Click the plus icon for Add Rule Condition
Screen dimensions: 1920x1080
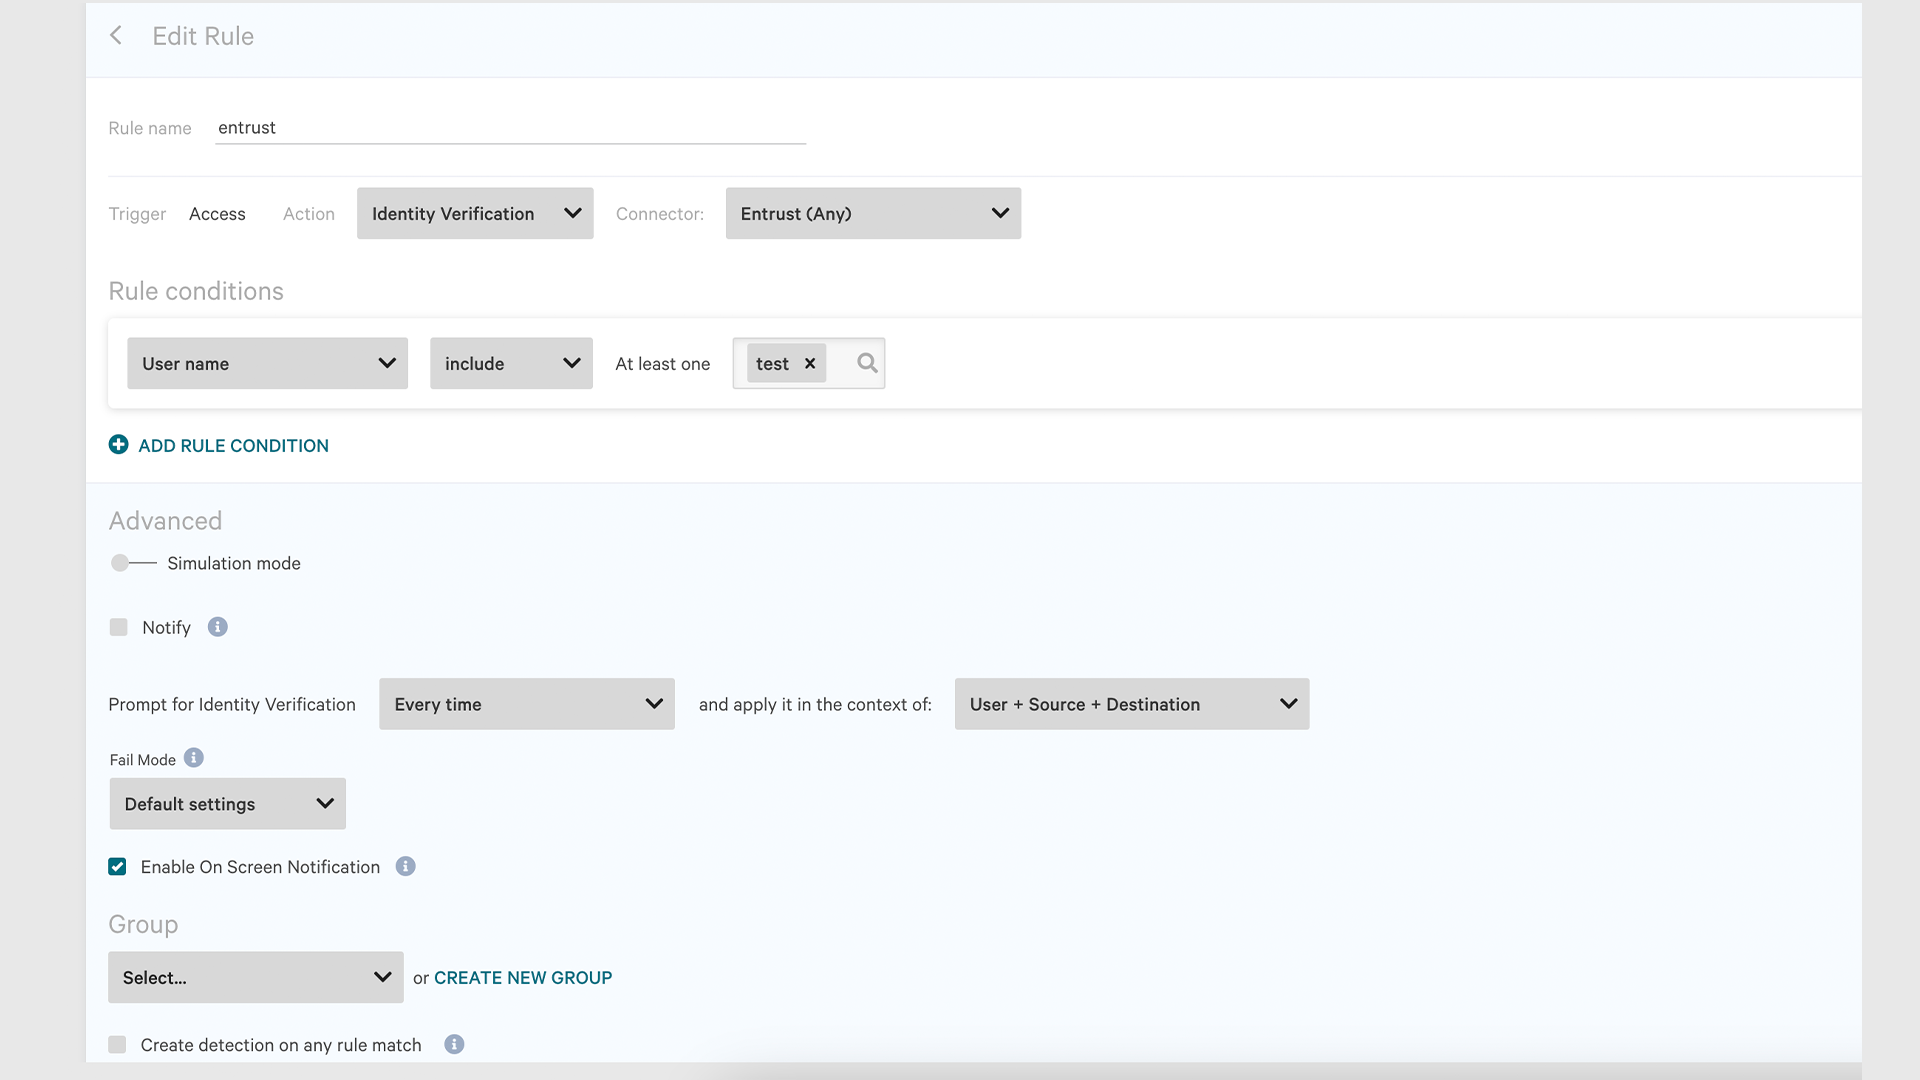point(118,445)
